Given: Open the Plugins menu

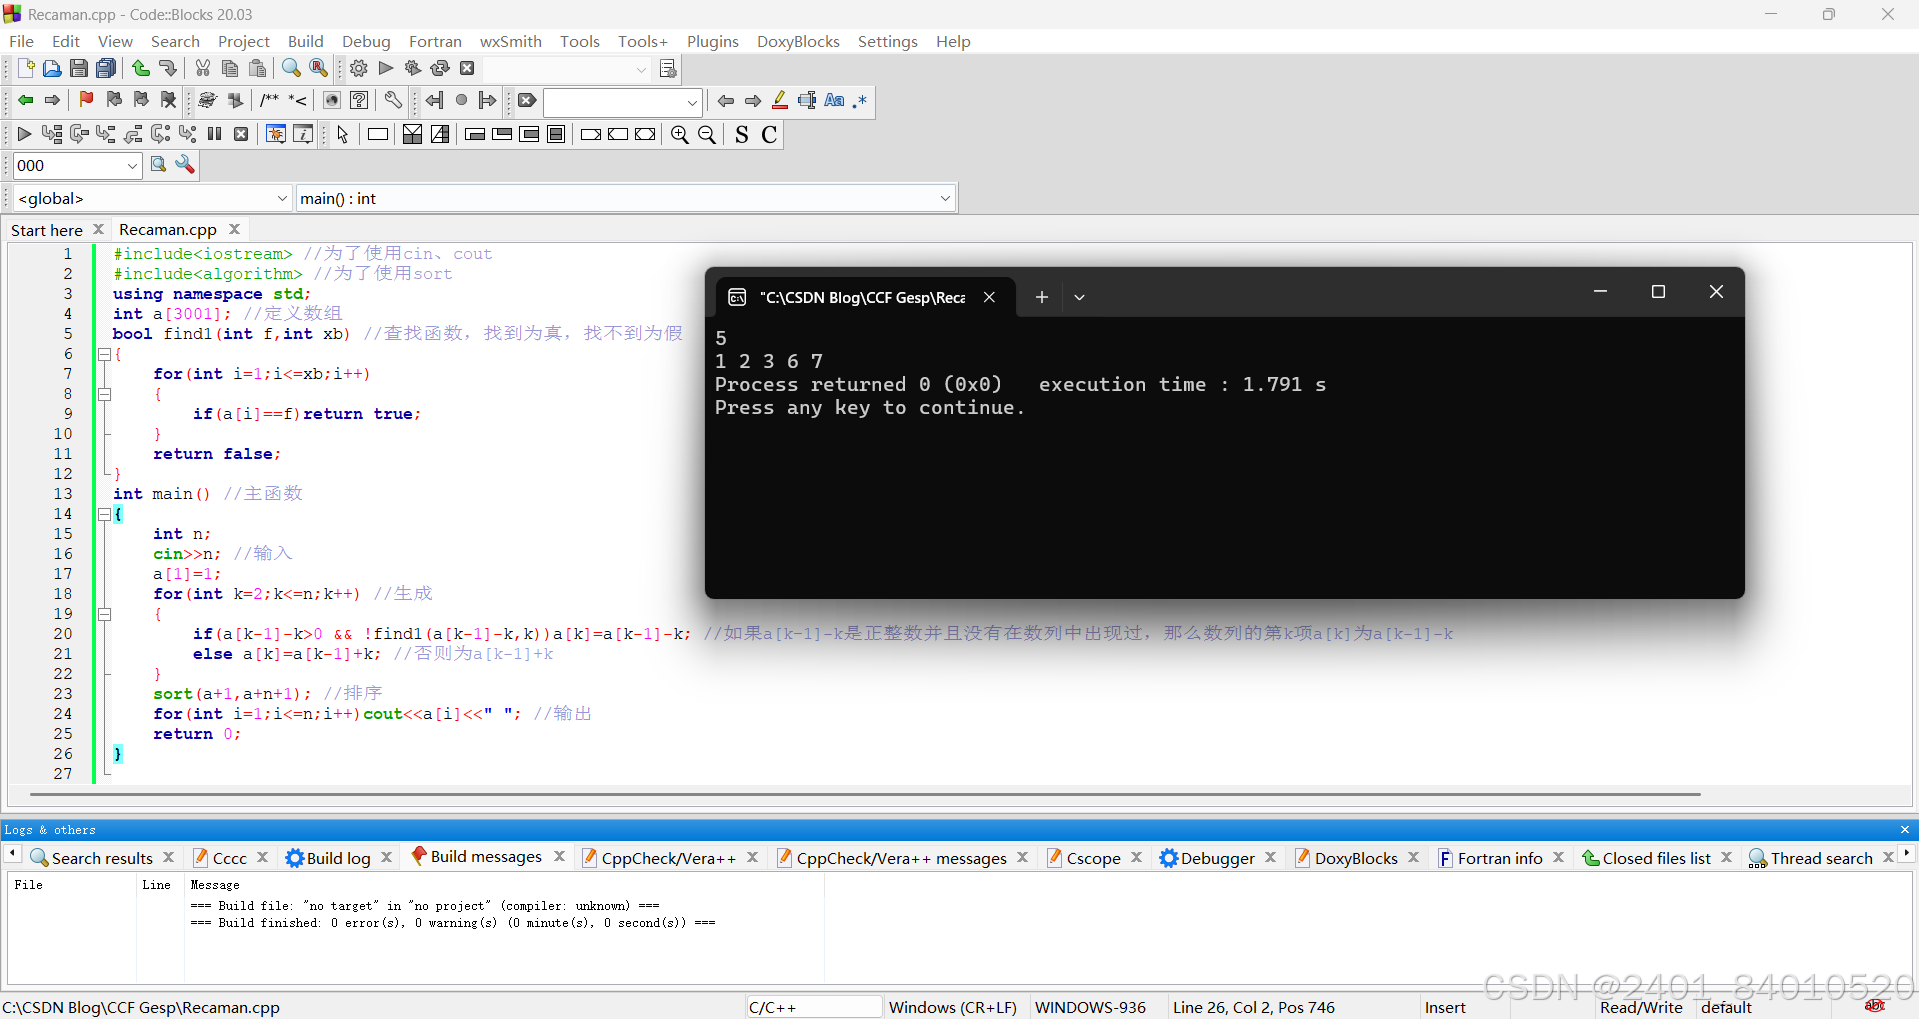Looking at the screenshot, I should [x=713, y=41].
